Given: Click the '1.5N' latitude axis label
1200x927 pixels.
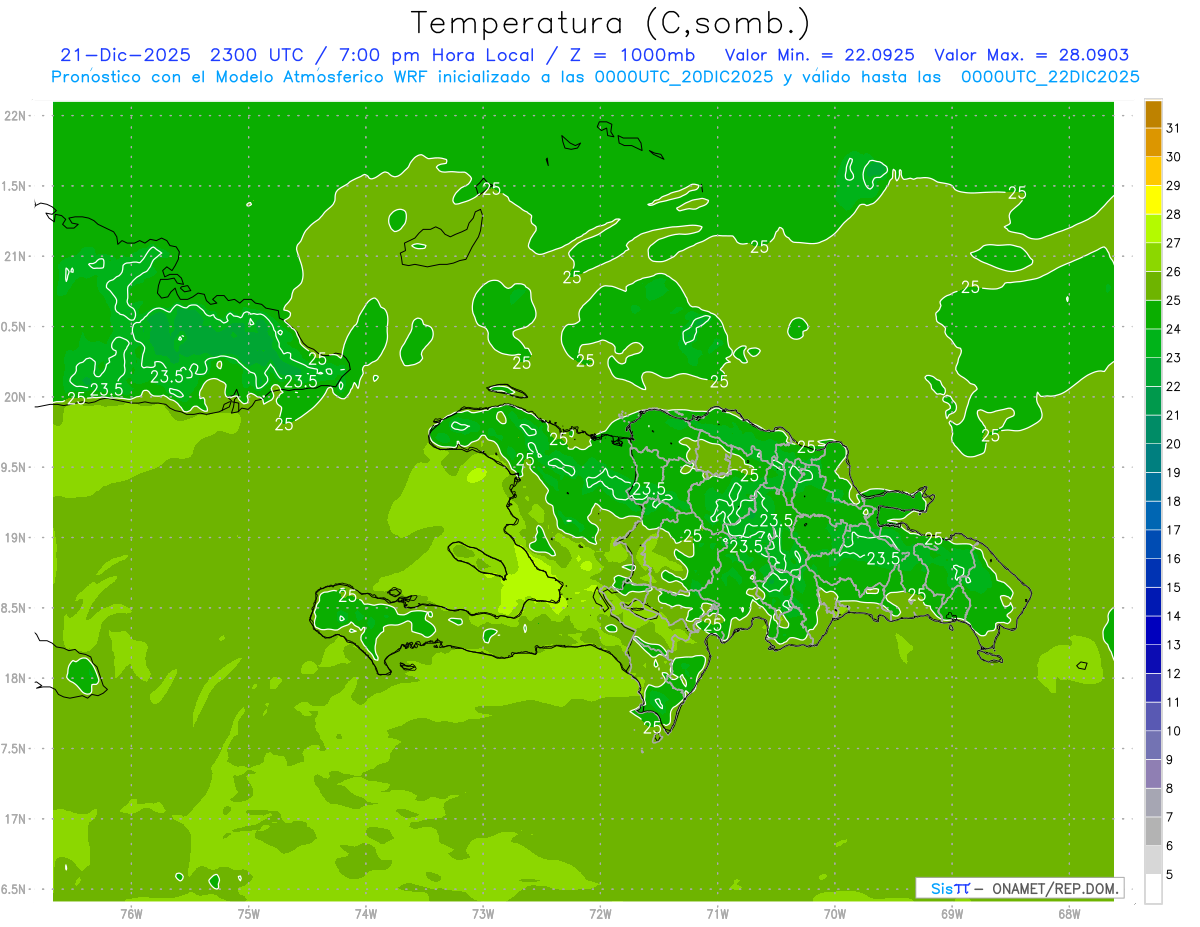Looking at the screenshot, I should tap(15, 187).
